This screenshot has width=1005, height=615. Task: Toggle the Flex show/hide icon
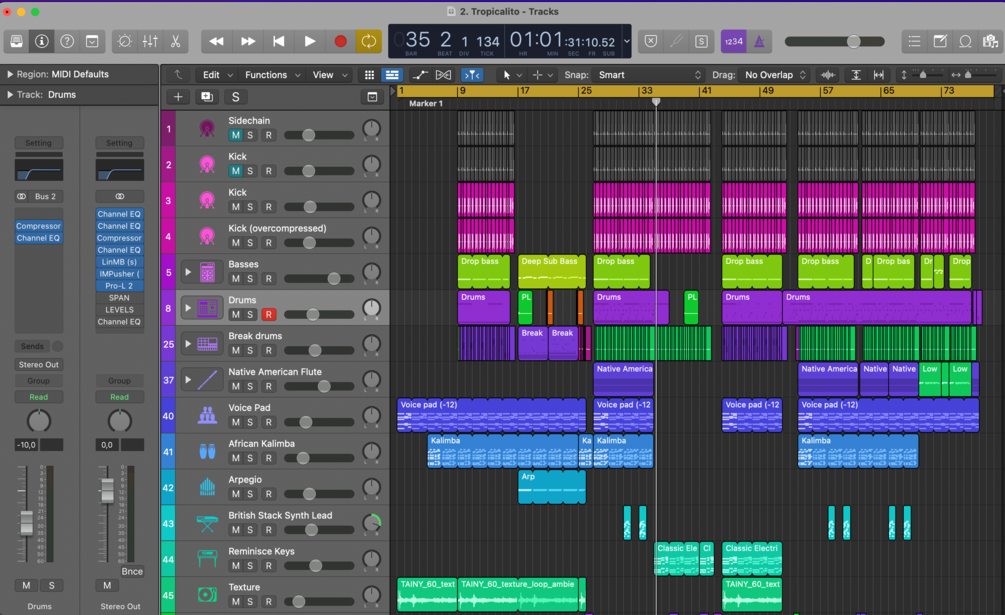(443, 75)
